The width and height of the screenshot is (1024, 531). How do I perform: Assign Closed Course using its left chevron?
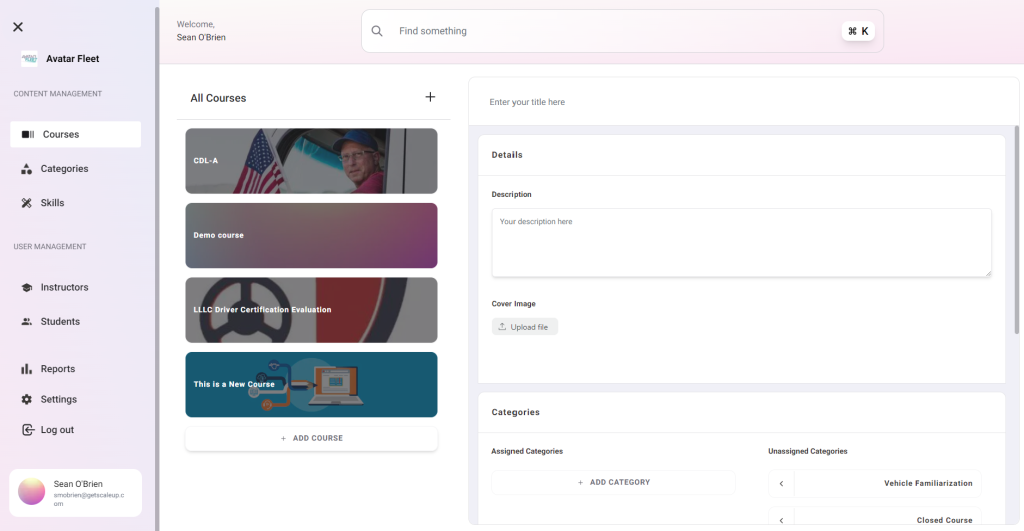tap(781, 519)
